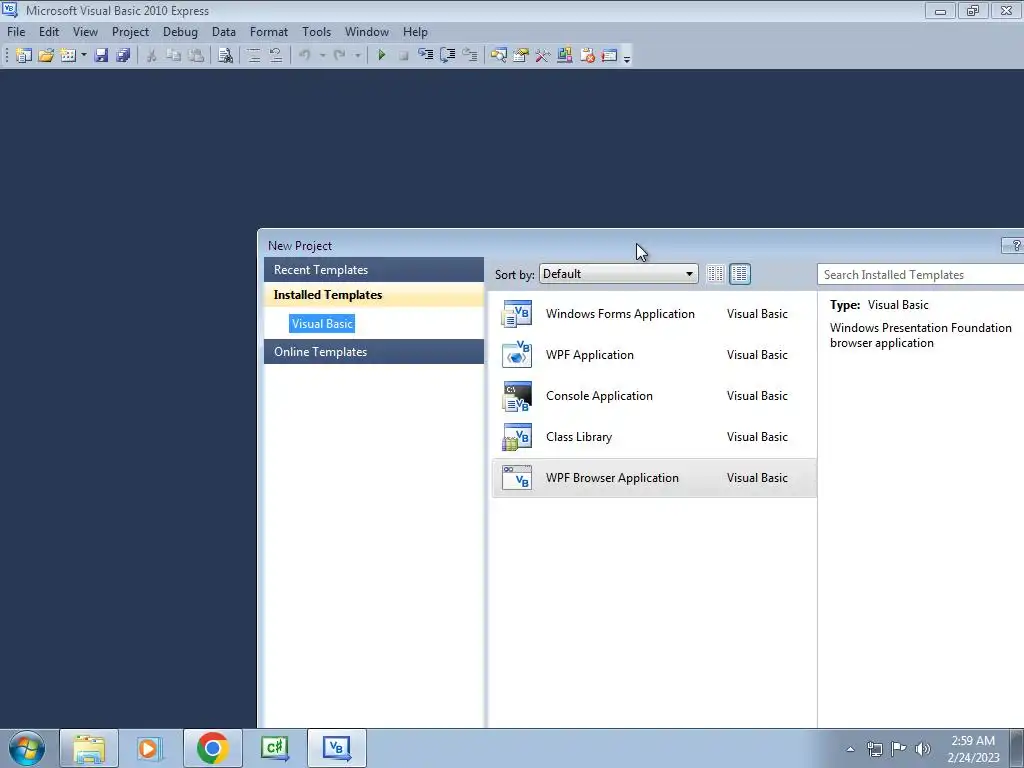Click the Open File folder icon

[46, 56]
